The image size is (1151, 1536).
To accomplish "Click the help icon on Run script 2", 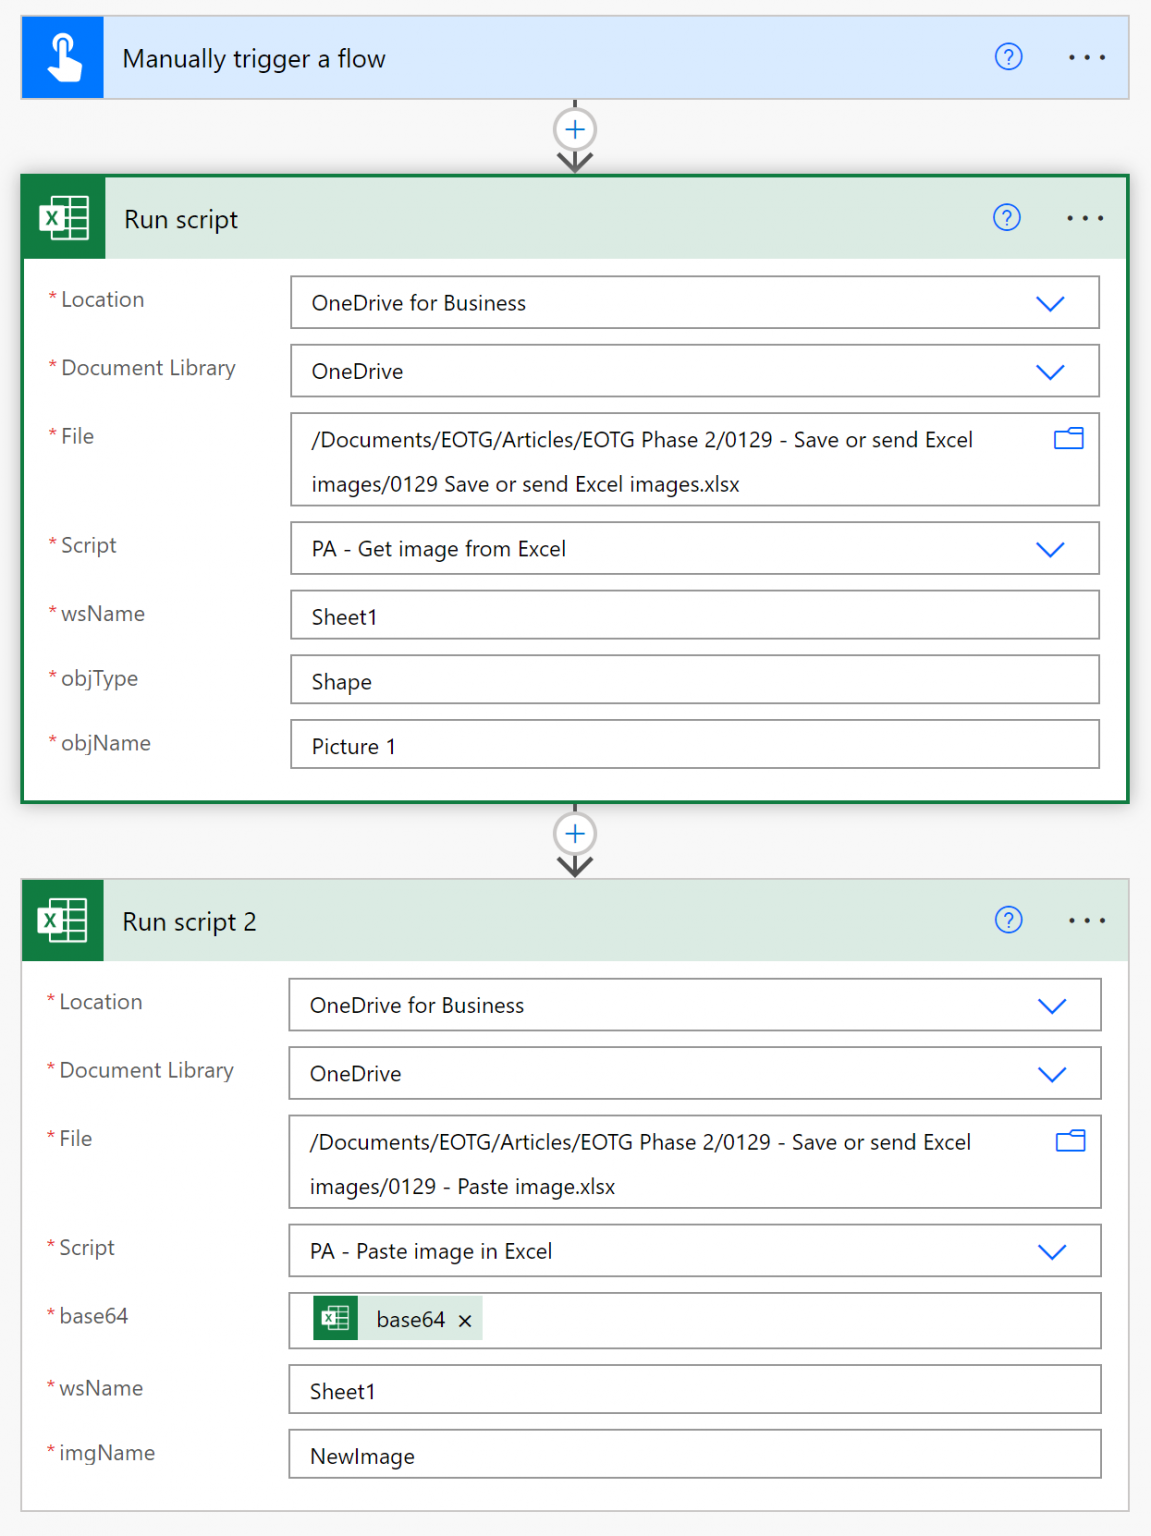I will 1009,921.
